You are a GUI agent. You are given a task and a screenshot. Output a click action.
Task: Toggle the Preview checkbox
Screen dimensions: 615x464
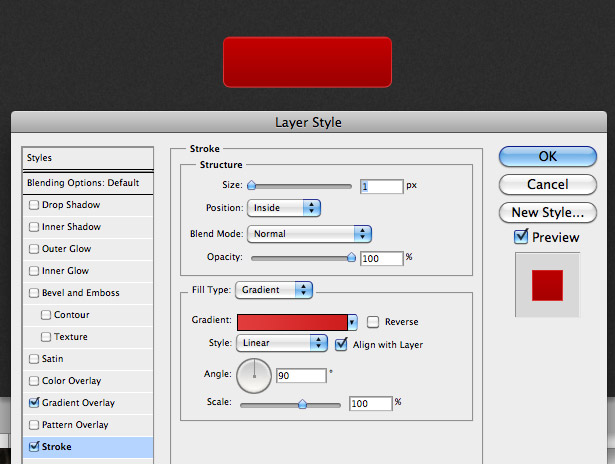pos(521,236)
